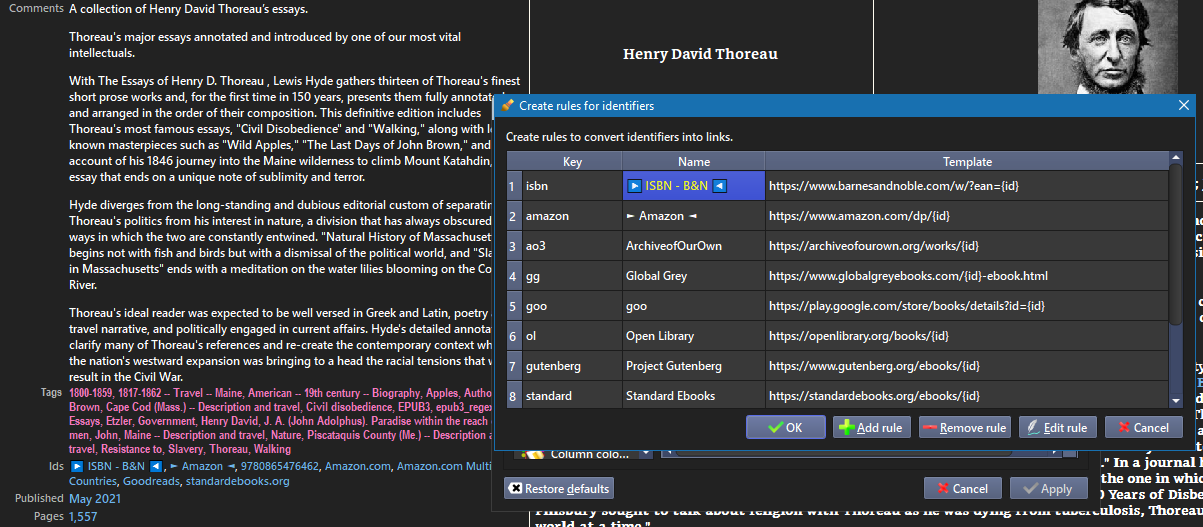Select the amazon key cell

(572, 216)
